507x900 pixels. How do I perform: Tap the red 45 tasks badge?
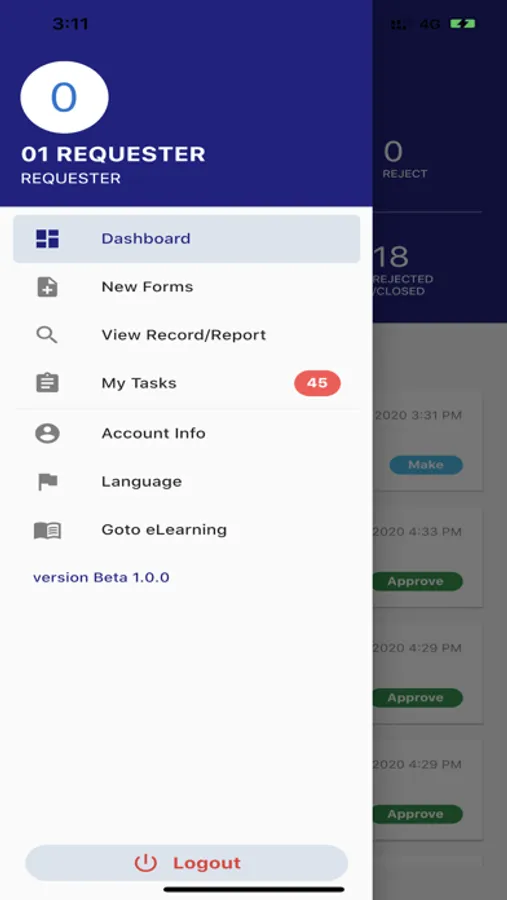317,383
